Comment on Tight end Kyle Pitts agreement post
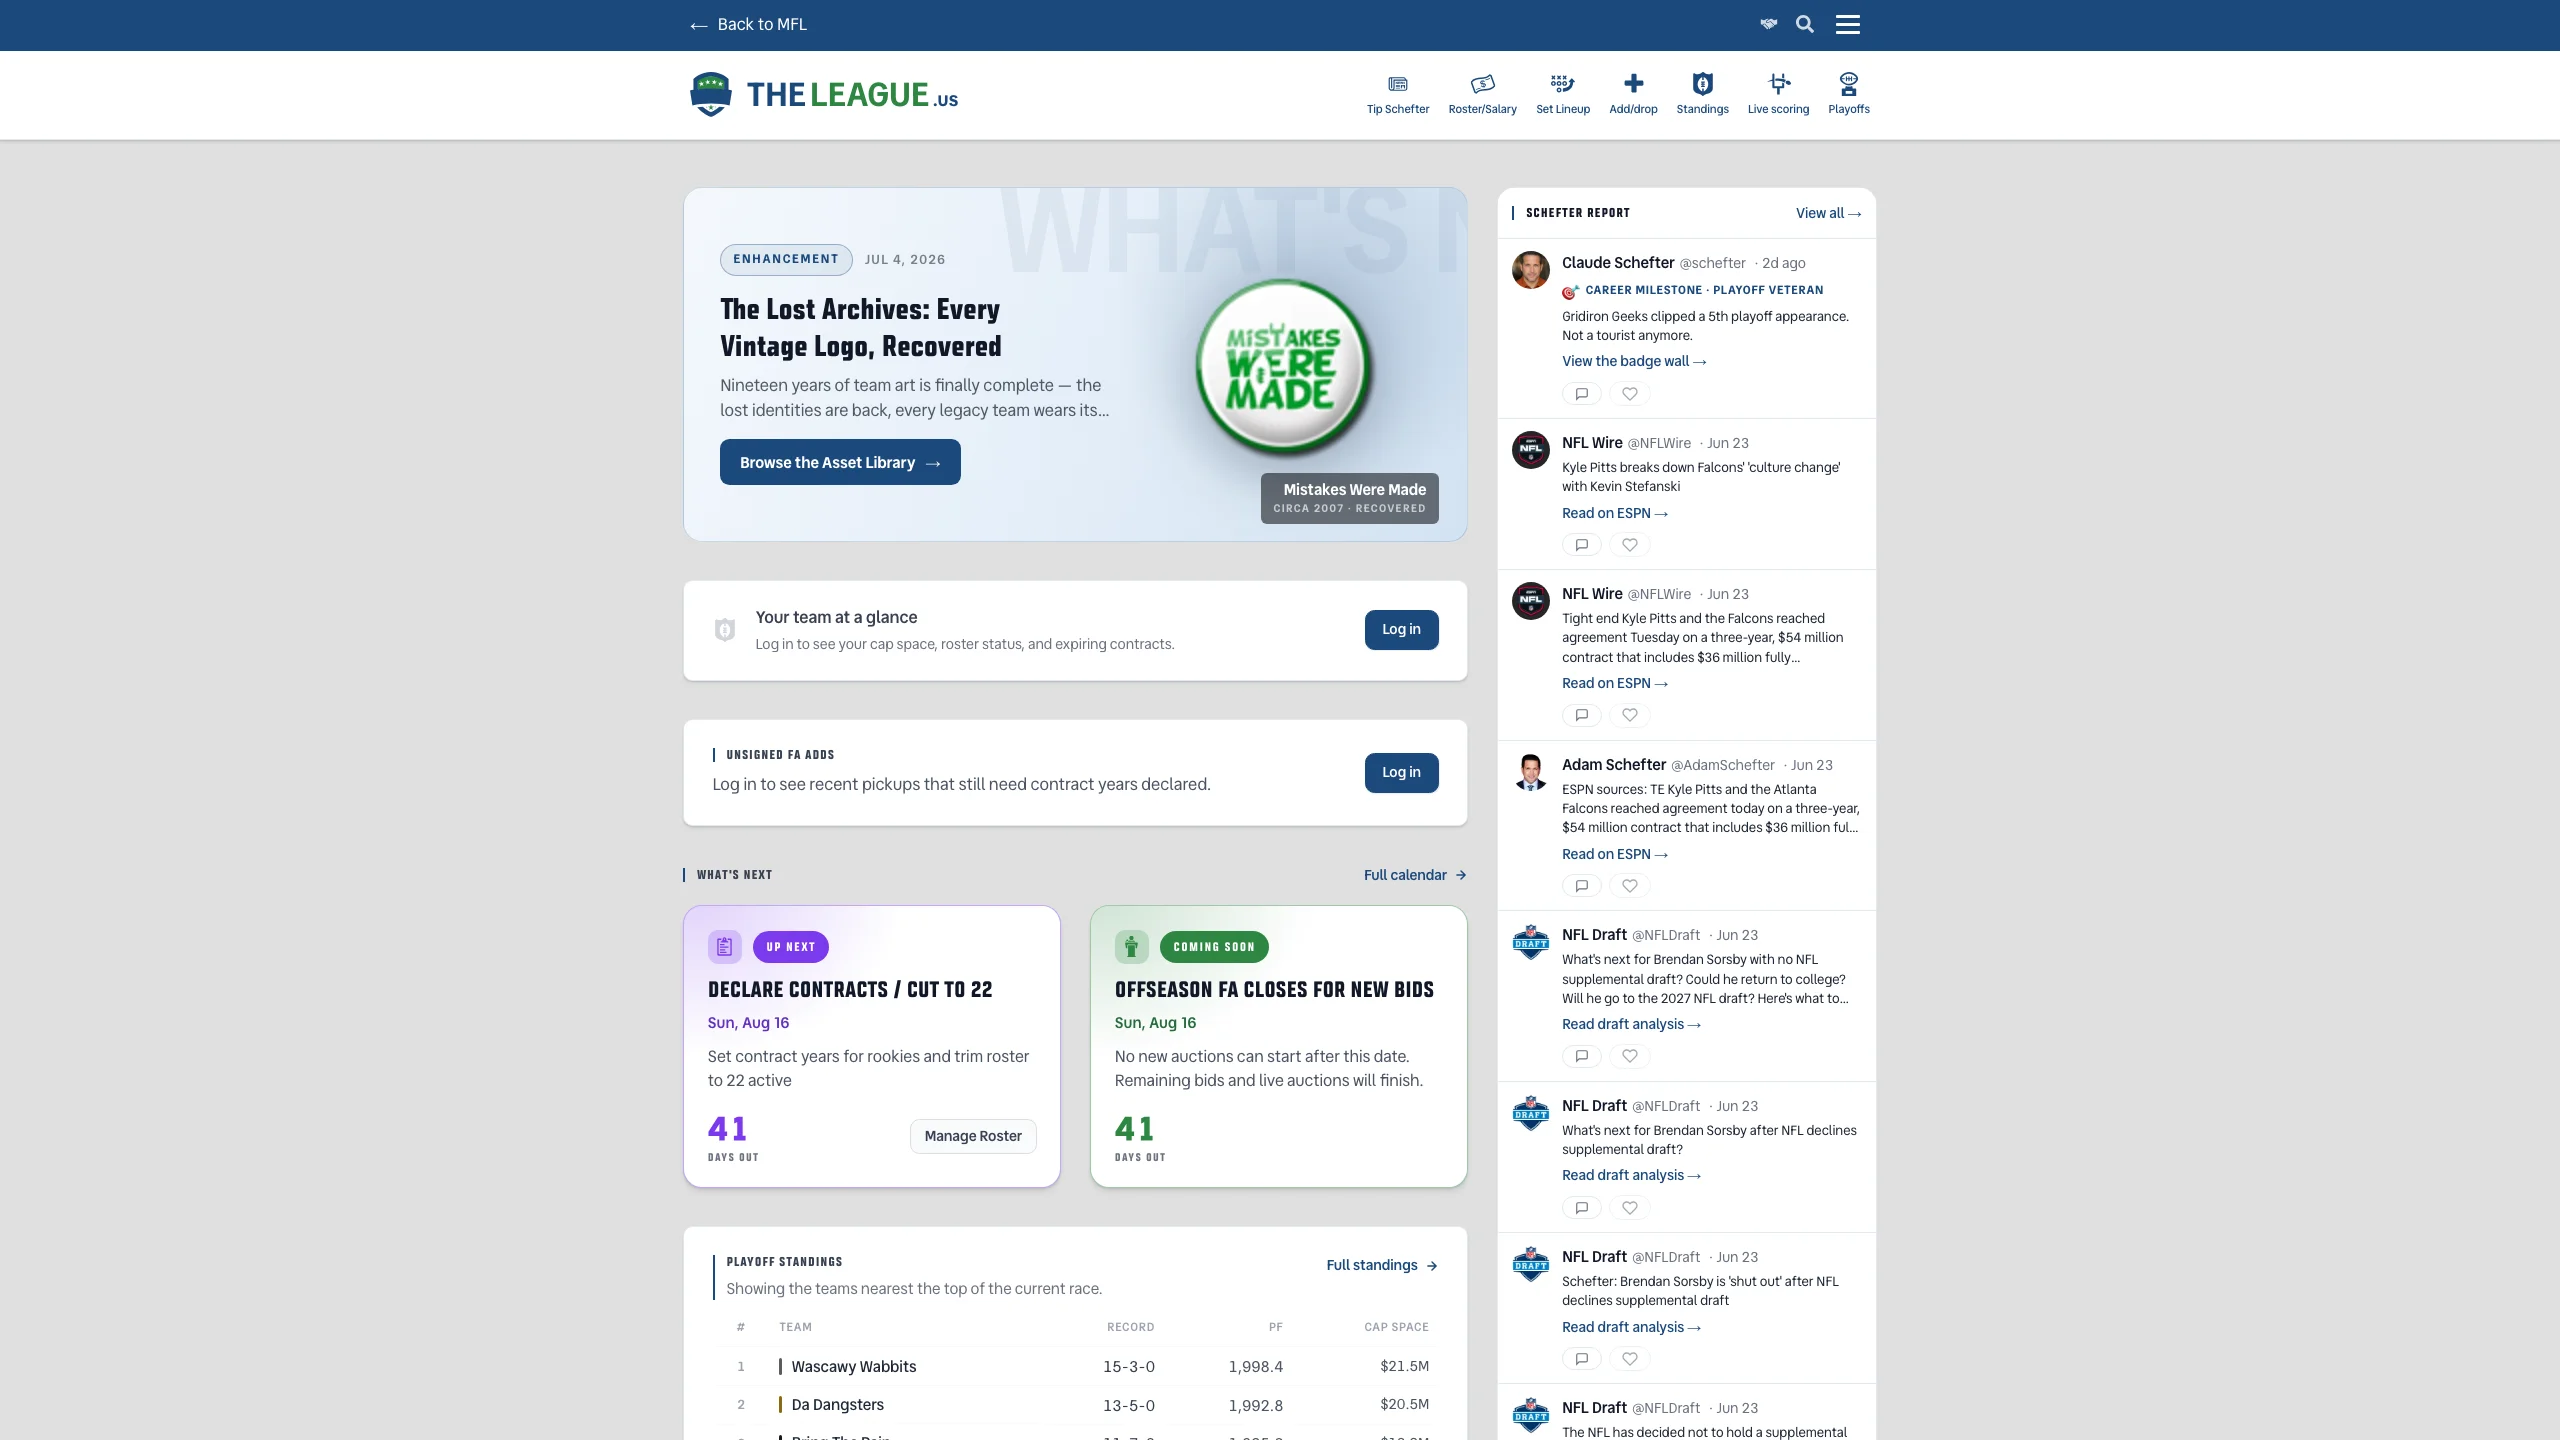 click(1582, 715)
